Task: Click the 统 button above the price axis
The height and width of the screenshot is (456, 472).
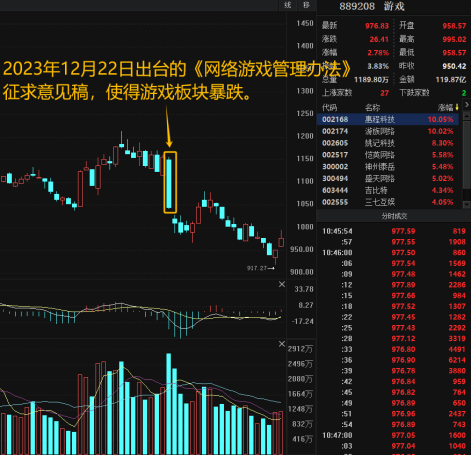Action: 288,5
